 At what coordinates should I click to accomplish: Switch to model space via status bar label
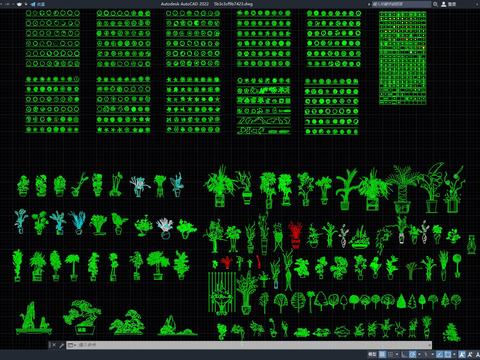pyautogui.click(x=372, y=354)
